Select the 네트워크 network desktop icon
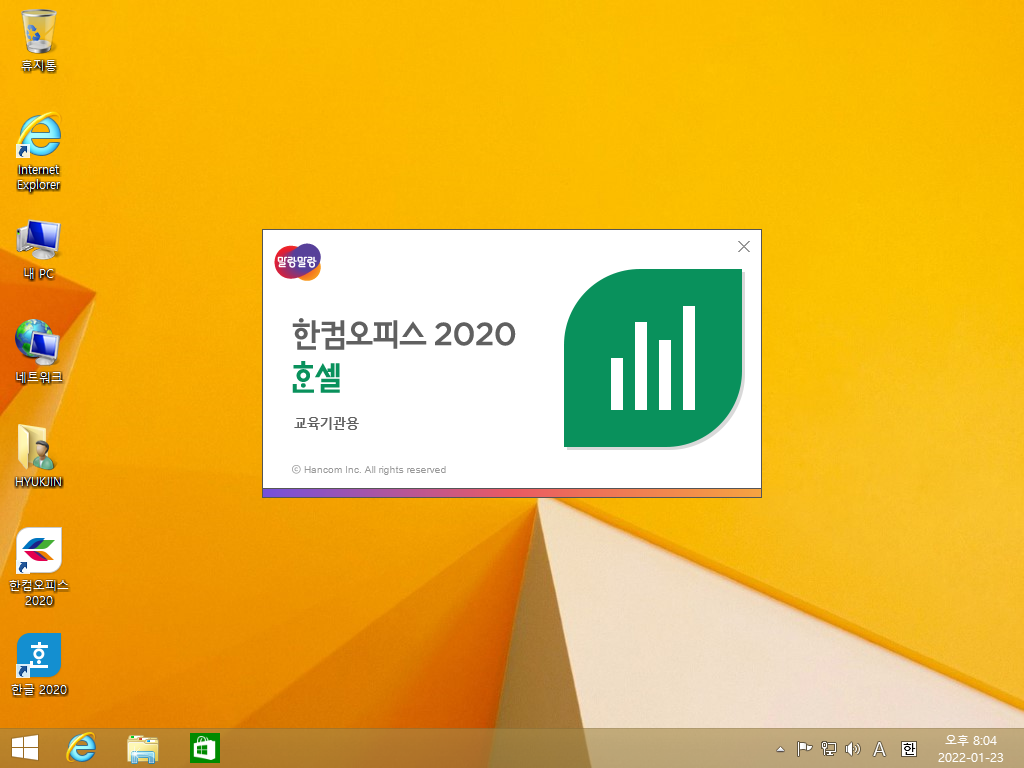 pos(39,351)
